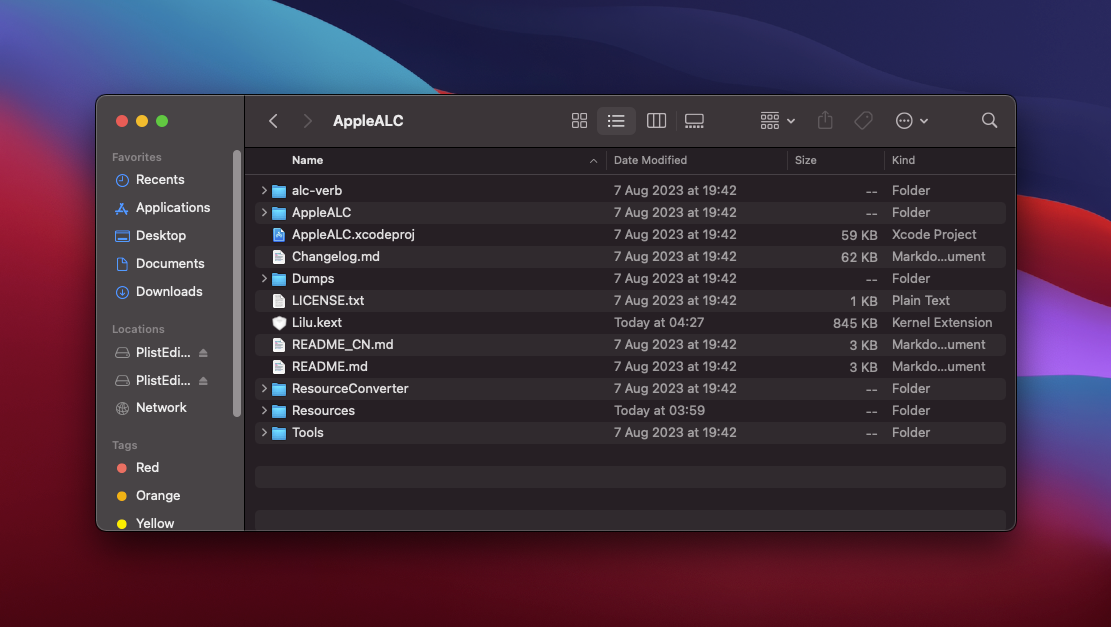
Task: Switch to icon grid view
Action: [580, 121]
